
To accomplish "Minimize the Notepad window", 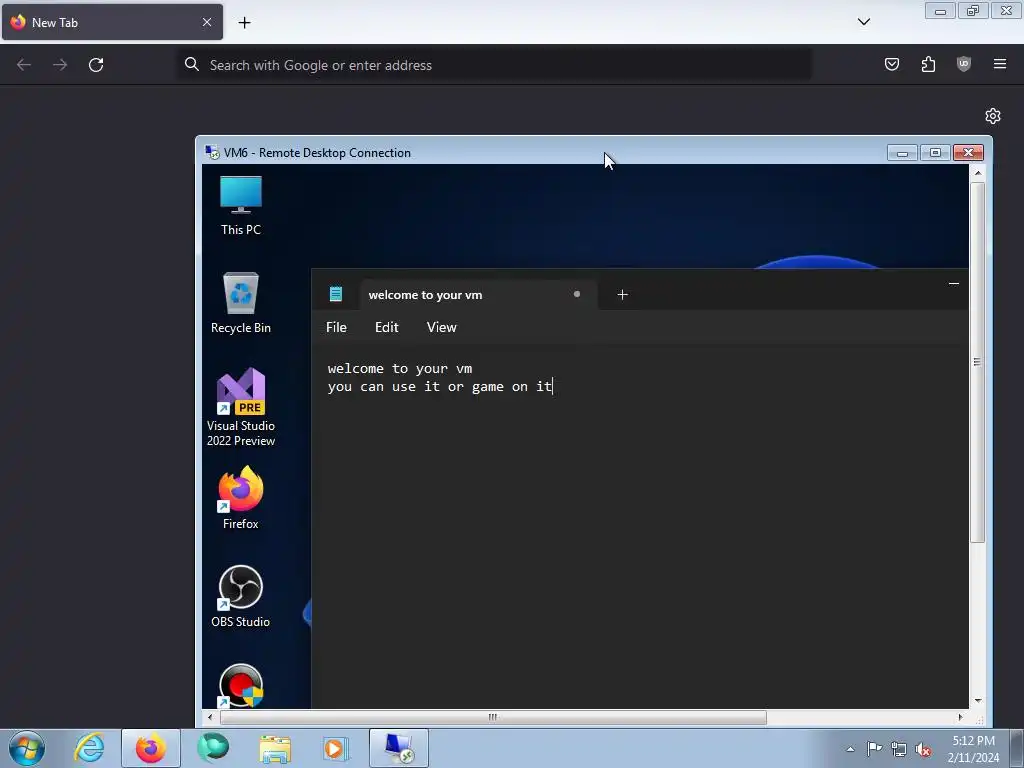I will tap(953, 283).
